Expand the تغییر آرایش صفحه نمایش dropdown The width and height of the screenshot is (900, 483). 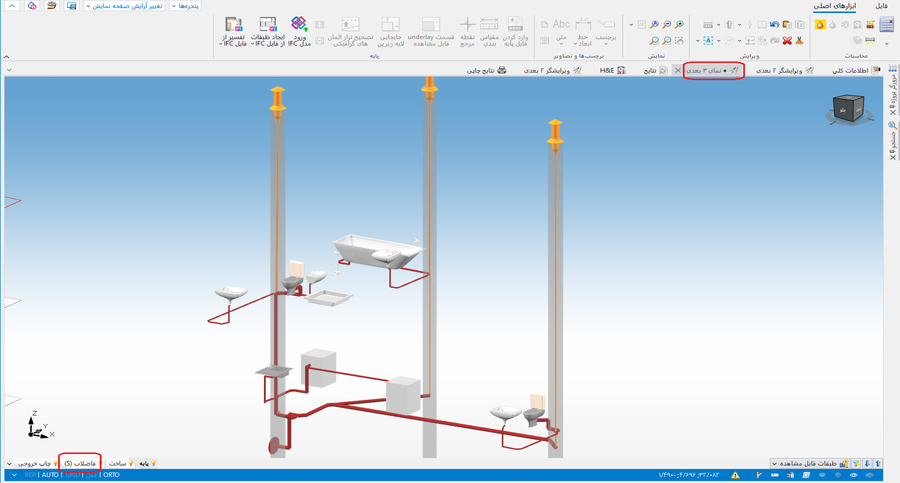coord(125,6)
